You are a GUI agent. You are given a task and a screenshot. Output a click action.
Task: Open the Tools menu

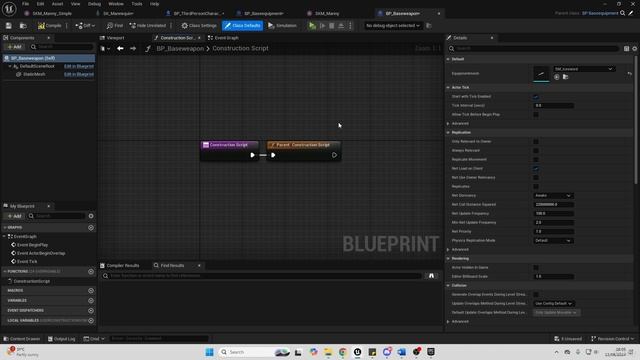[137, 4]
